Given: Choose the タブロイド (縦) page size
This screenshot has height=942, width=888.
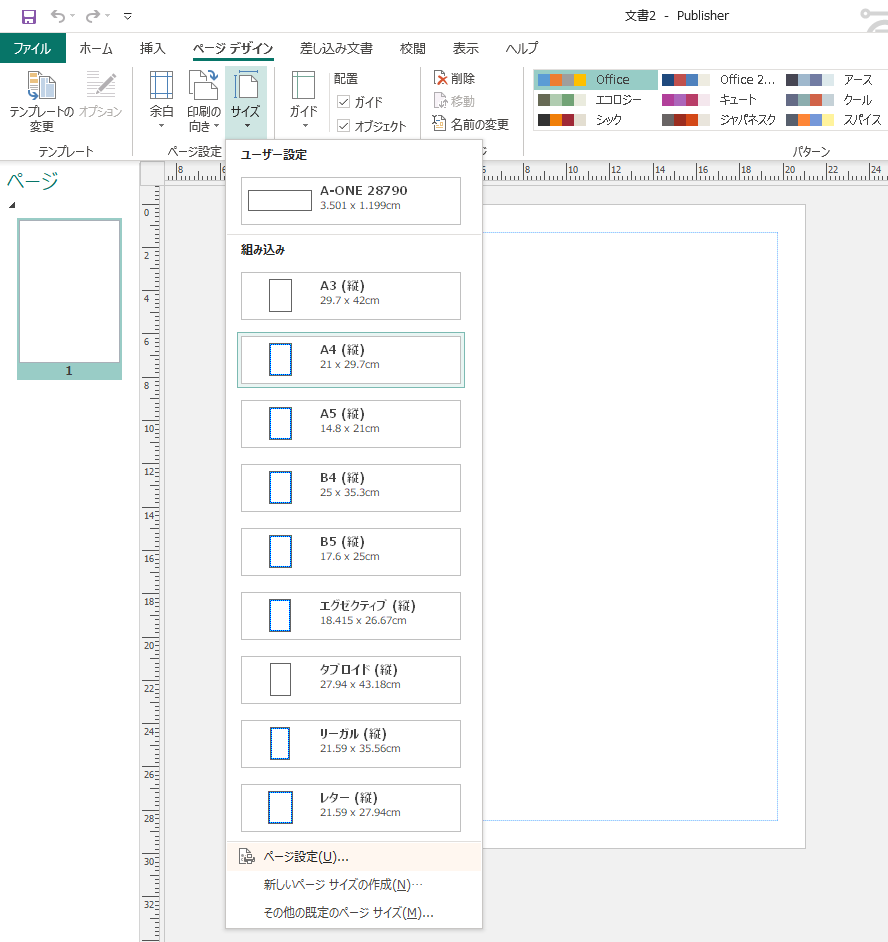Looking at the screenshot, I should pos(351,679).
